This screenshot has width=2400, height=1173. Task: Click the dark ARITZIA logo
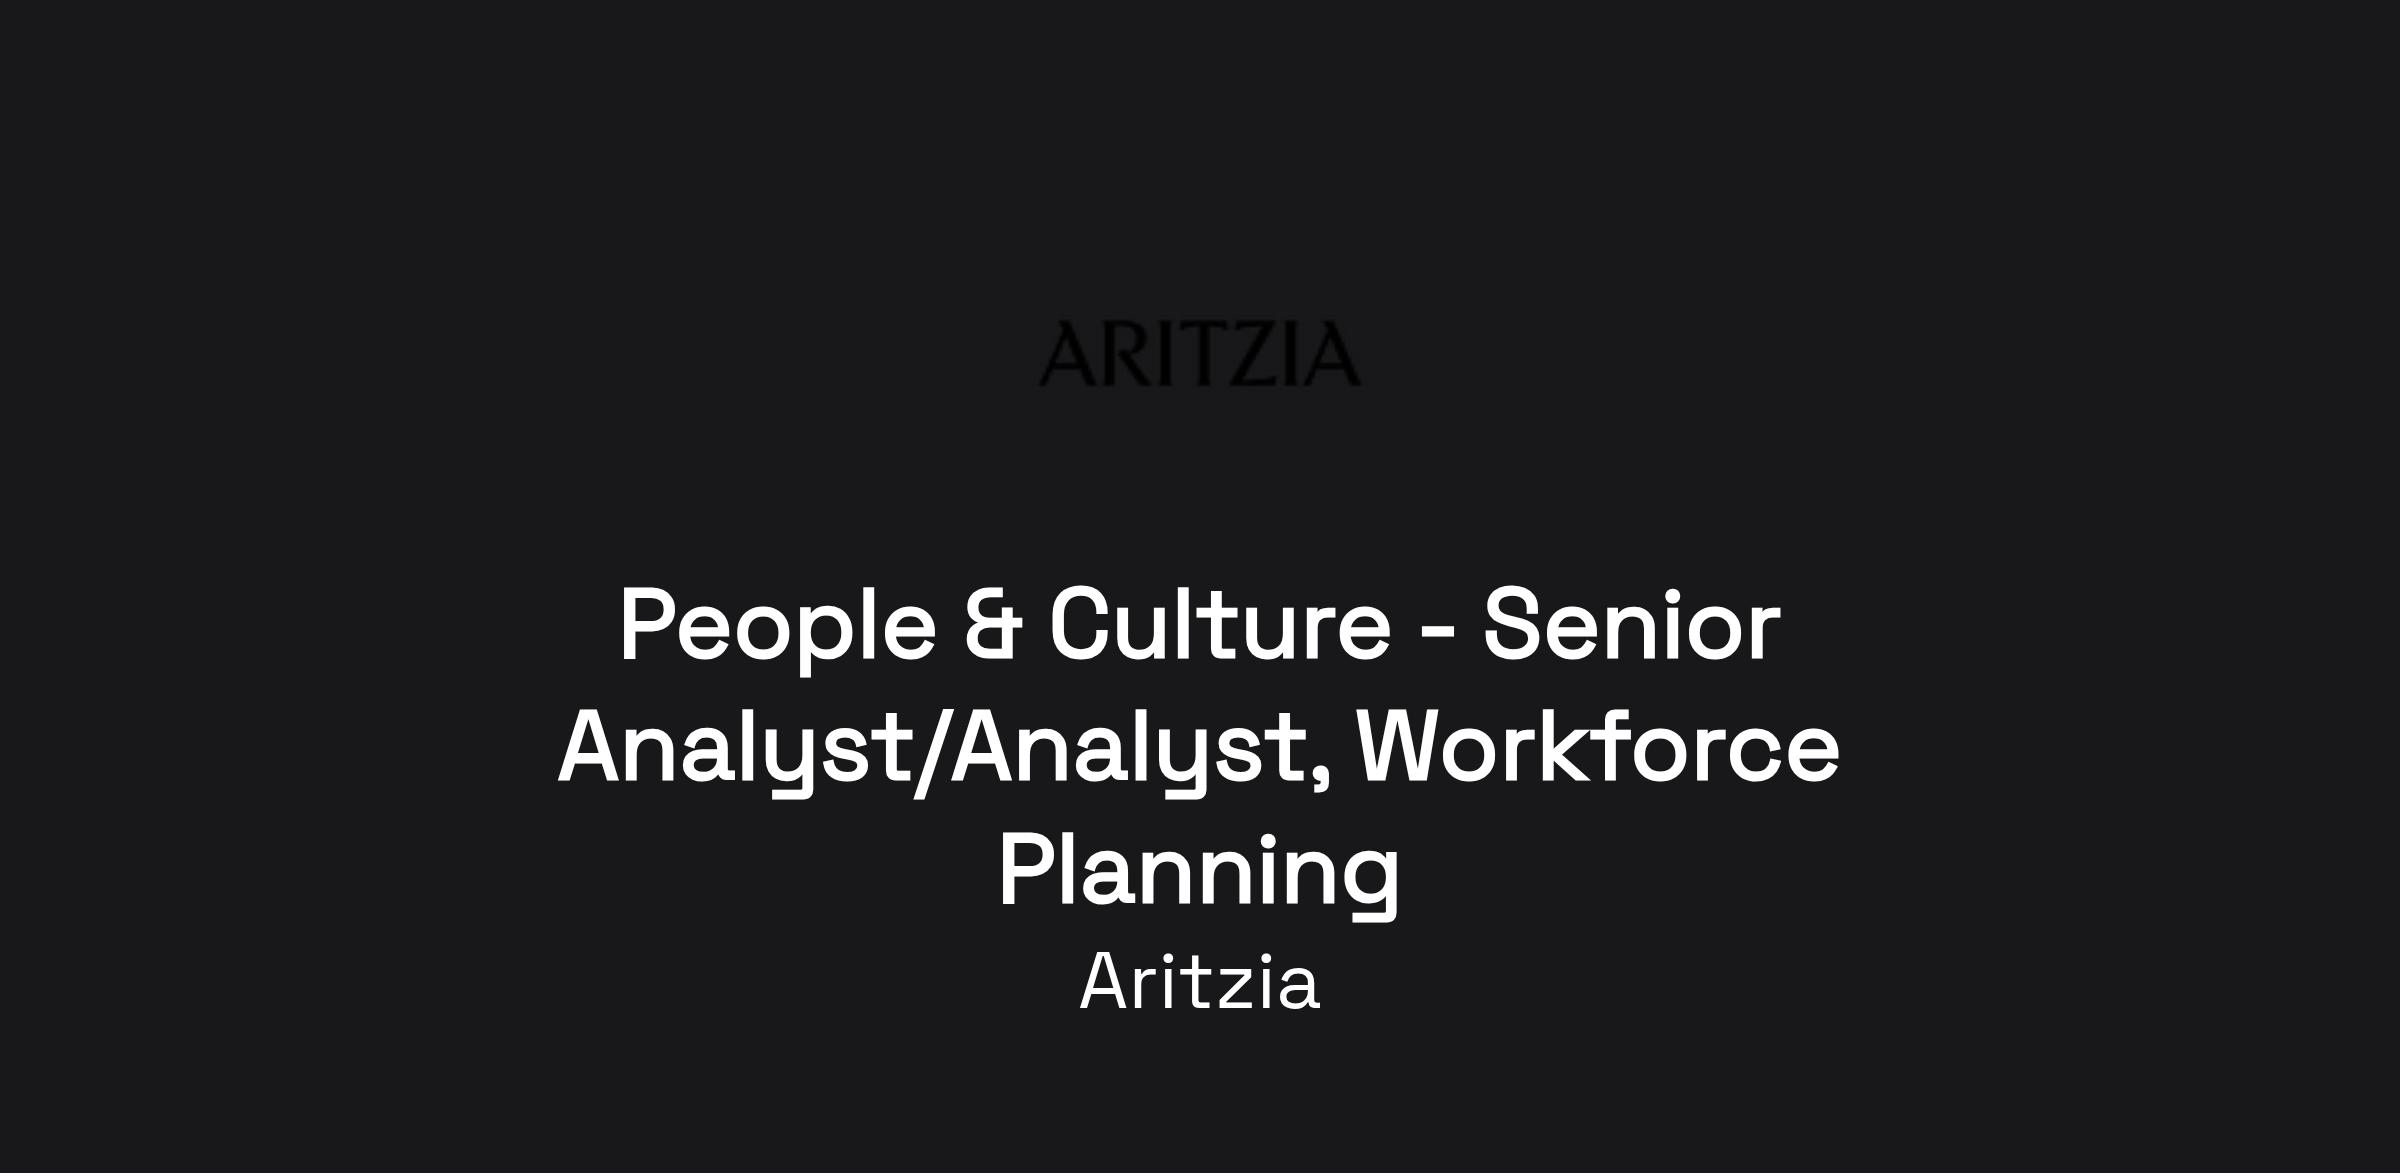click(x=1200, y=353)
